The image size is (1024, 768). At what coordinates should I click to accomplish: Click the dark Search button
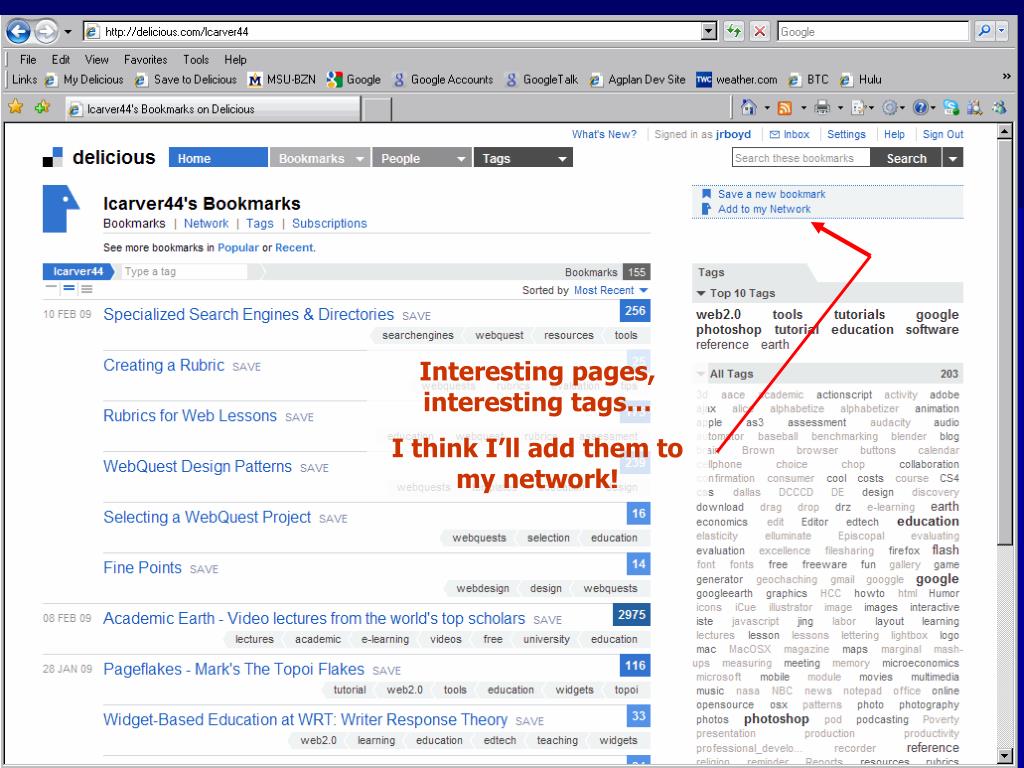tap(906, 158)
